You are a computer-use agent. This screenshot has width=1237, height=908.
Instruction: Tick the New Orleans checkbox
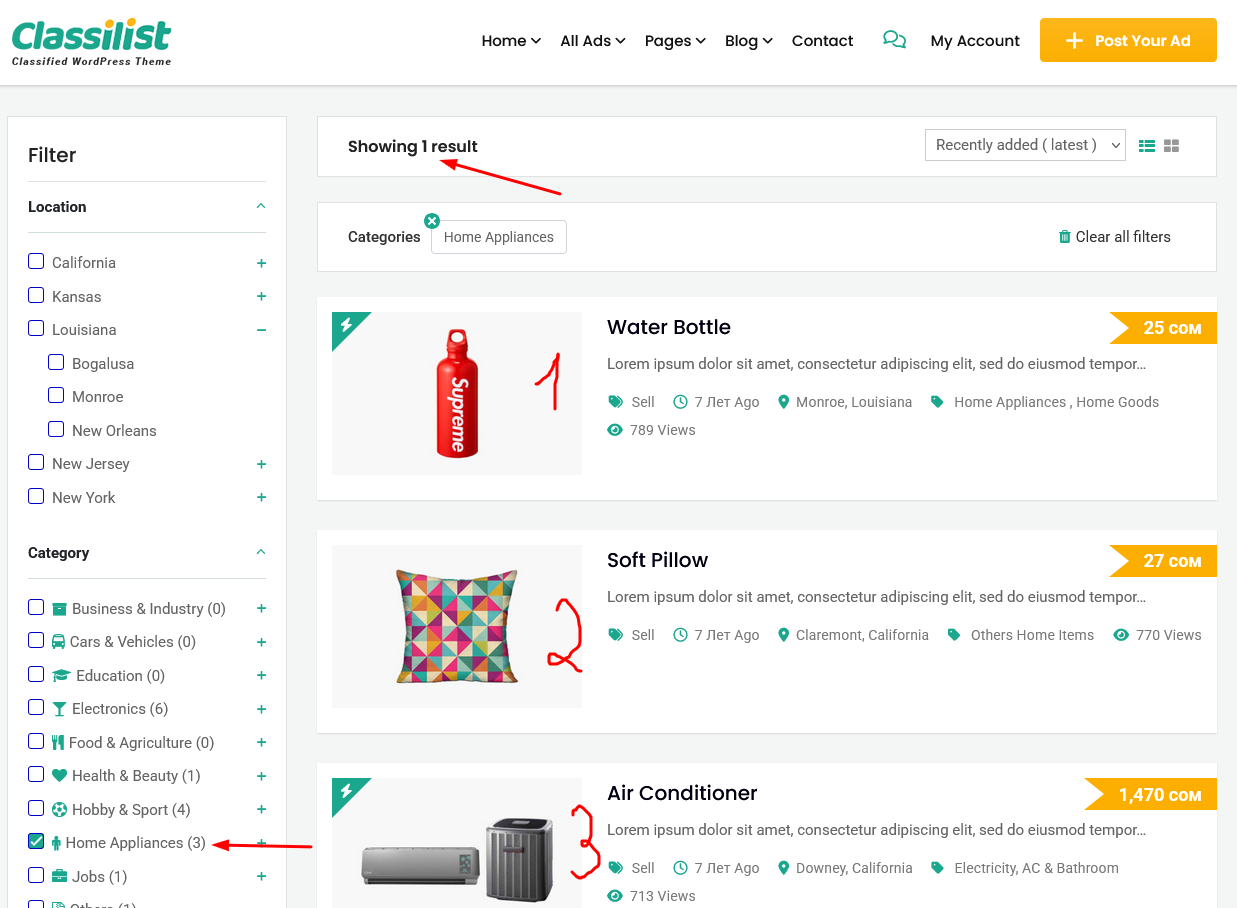[x=56, y=429]
